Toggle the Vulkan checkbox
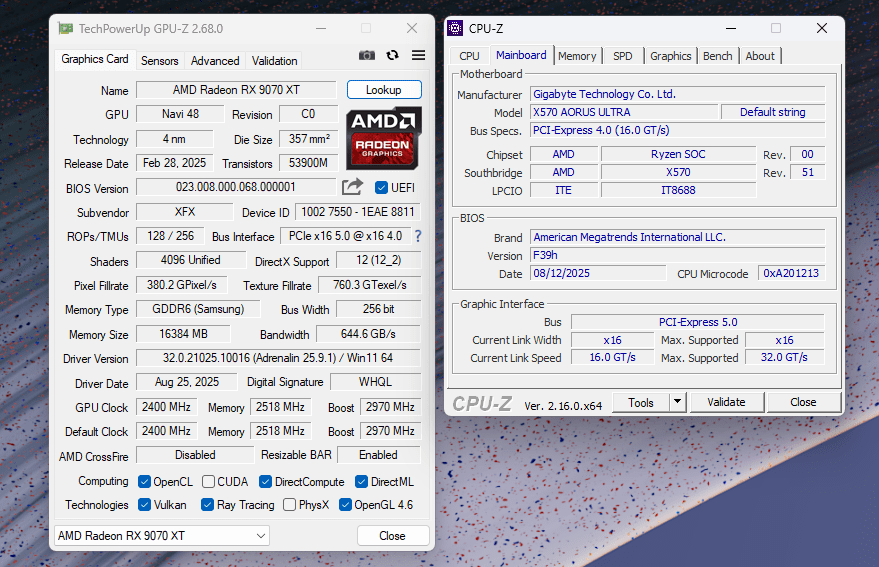 144,505
